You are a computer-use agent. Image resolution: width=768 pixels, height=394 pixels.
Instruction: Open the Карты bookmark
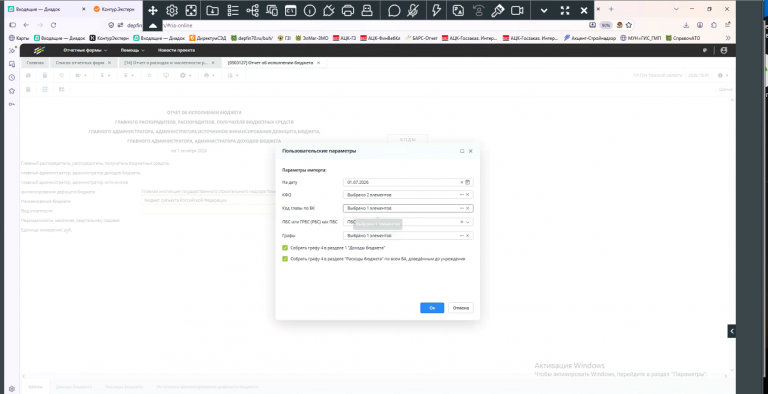click(x=19, y=38)
